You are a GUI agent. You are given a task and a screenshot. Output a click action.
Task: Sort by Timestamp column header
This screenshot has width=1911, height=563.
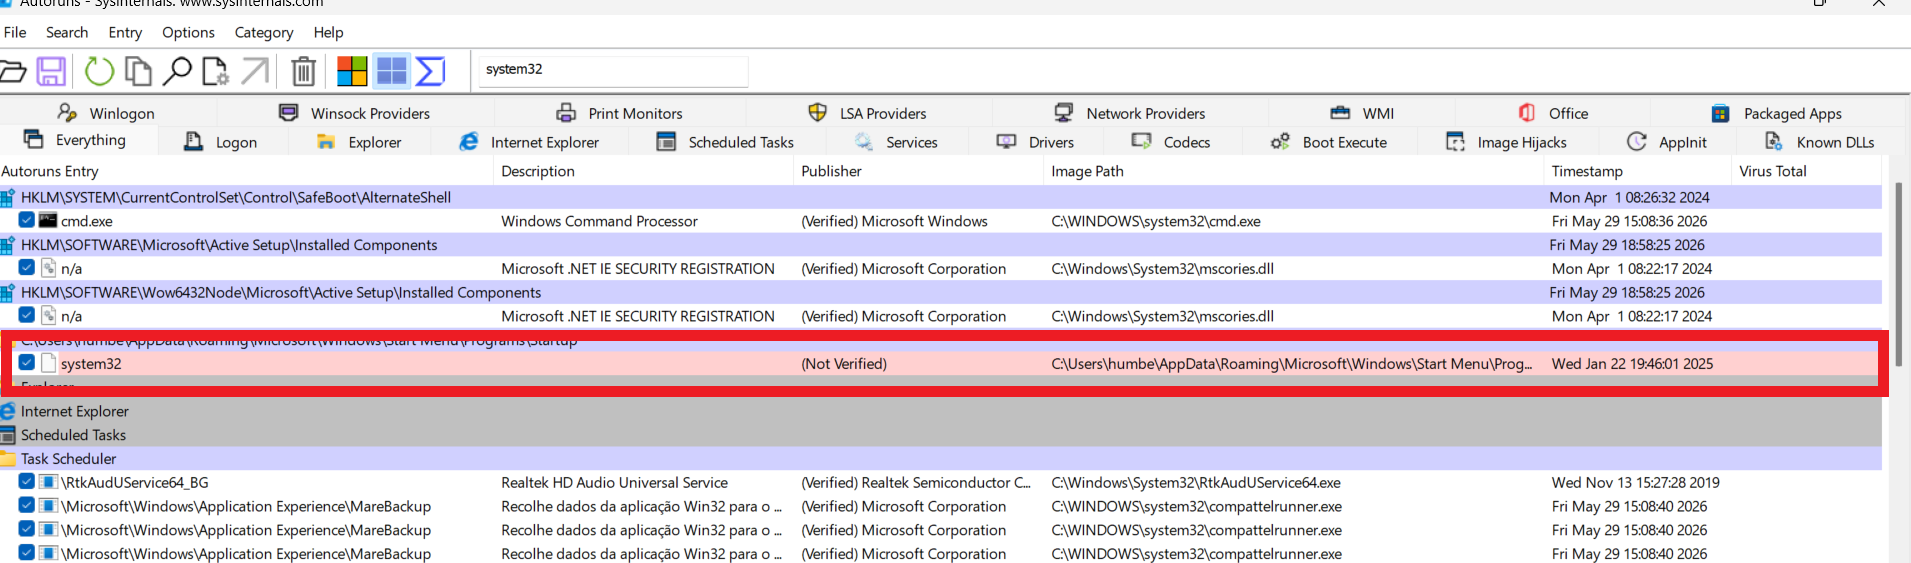[x=1639, y=171]
